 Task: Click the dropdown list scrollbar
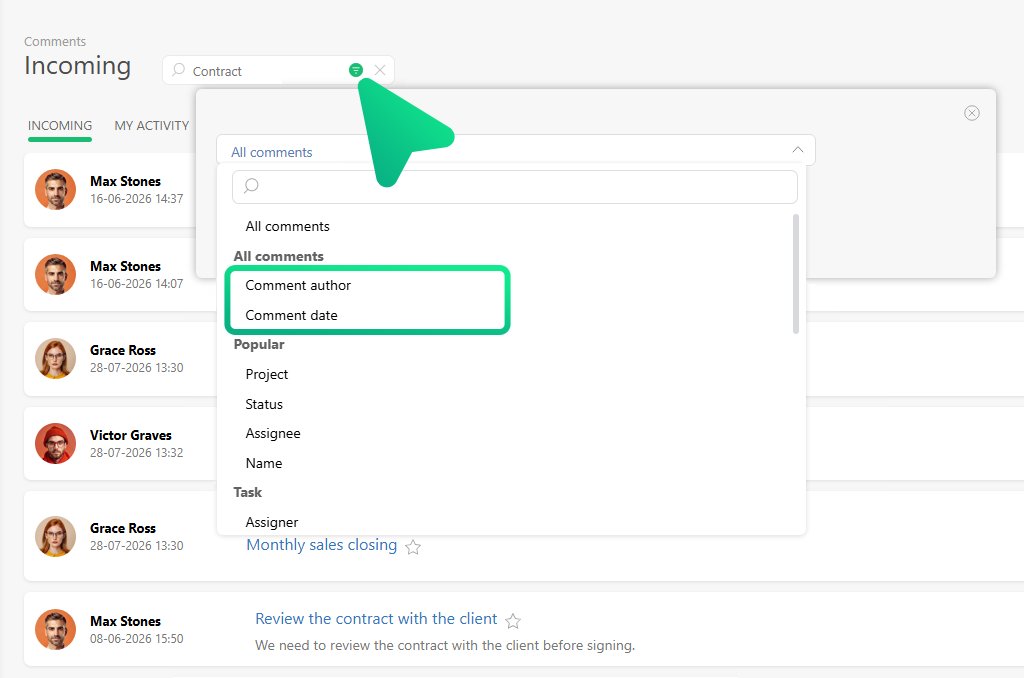[x=795, y=274]
